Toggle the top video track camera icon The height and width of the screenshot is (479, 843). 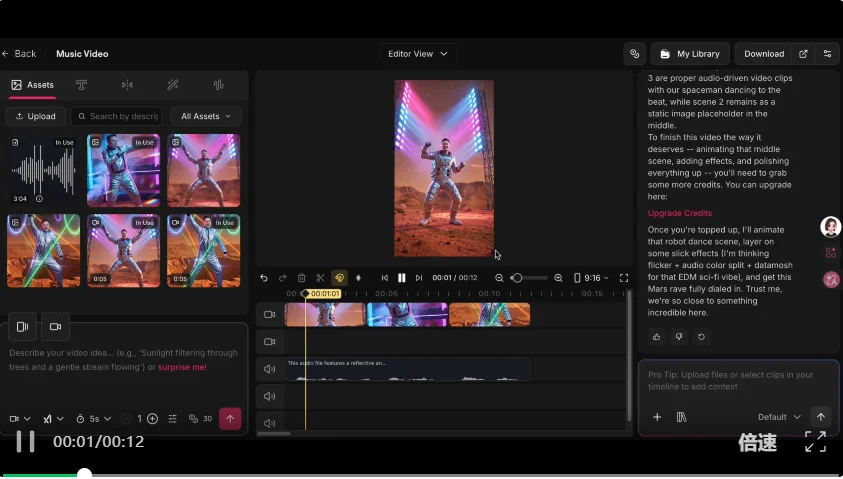click(269, 314)
